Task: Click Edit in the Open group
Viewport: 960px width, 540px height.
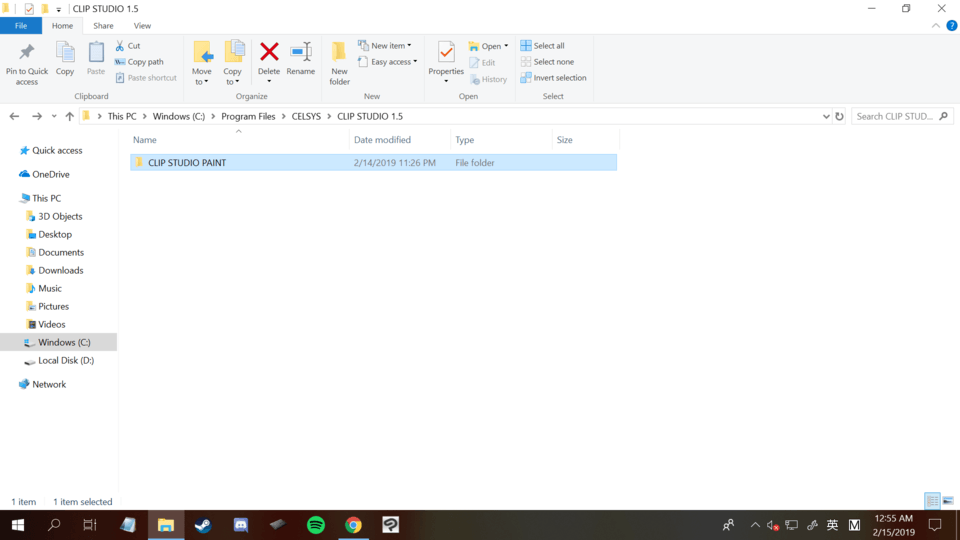Action: pos(482,62)
